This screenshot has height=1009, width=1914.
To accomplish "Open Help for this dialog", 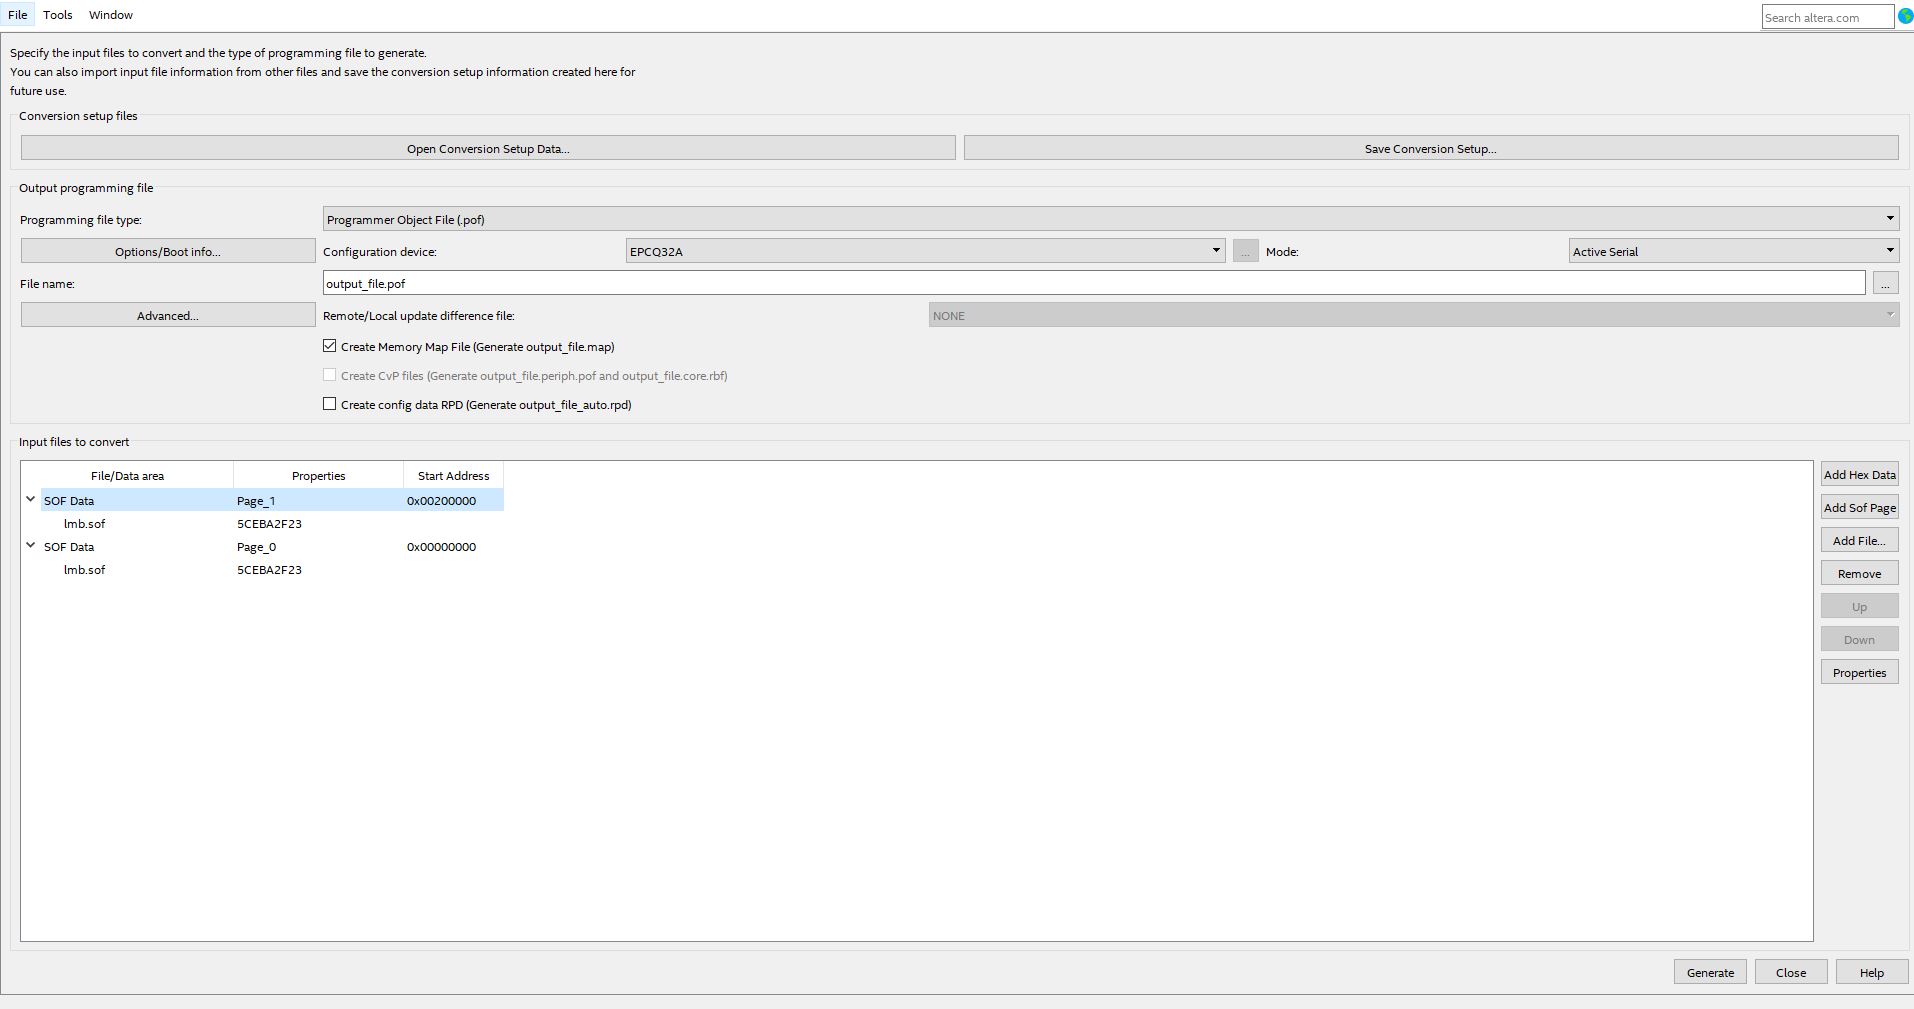I will pos(1872,972).
